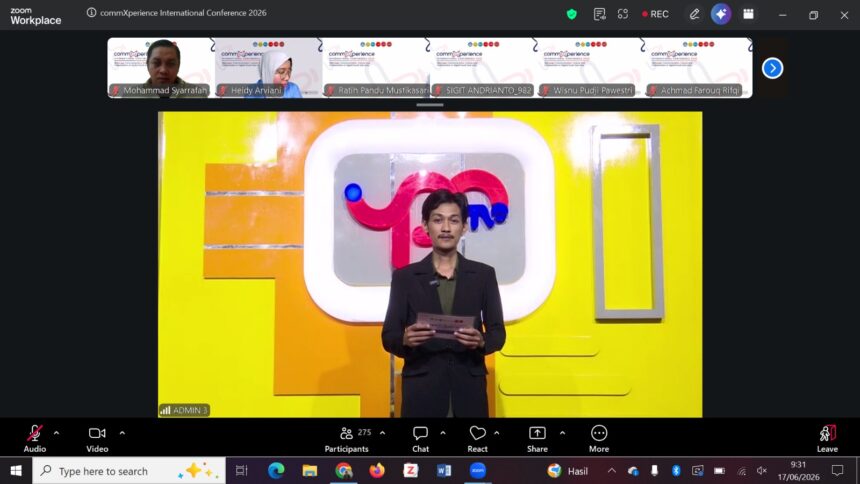Screen dimensions: 860x484
Task: Click the gallery strip drag handle
Action: point(430,105)
